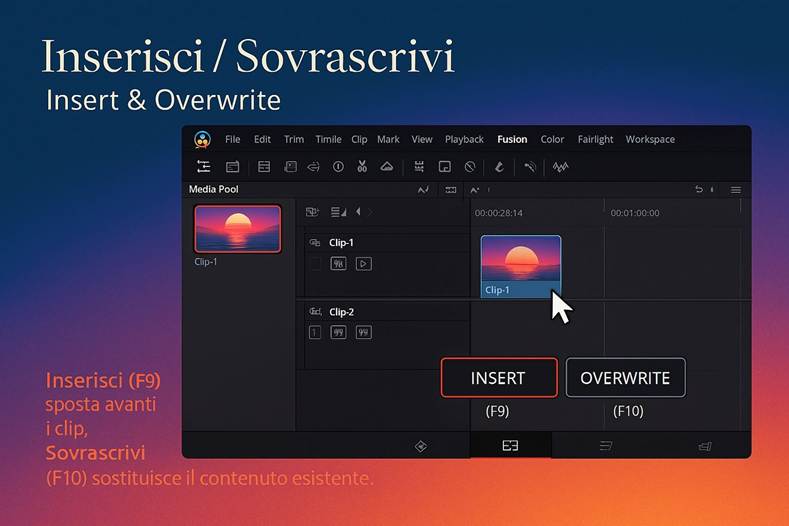This screenshot has width=789, height=526.
Task: Click the clapperboard window toolbar icon
Action: point(232,167)
